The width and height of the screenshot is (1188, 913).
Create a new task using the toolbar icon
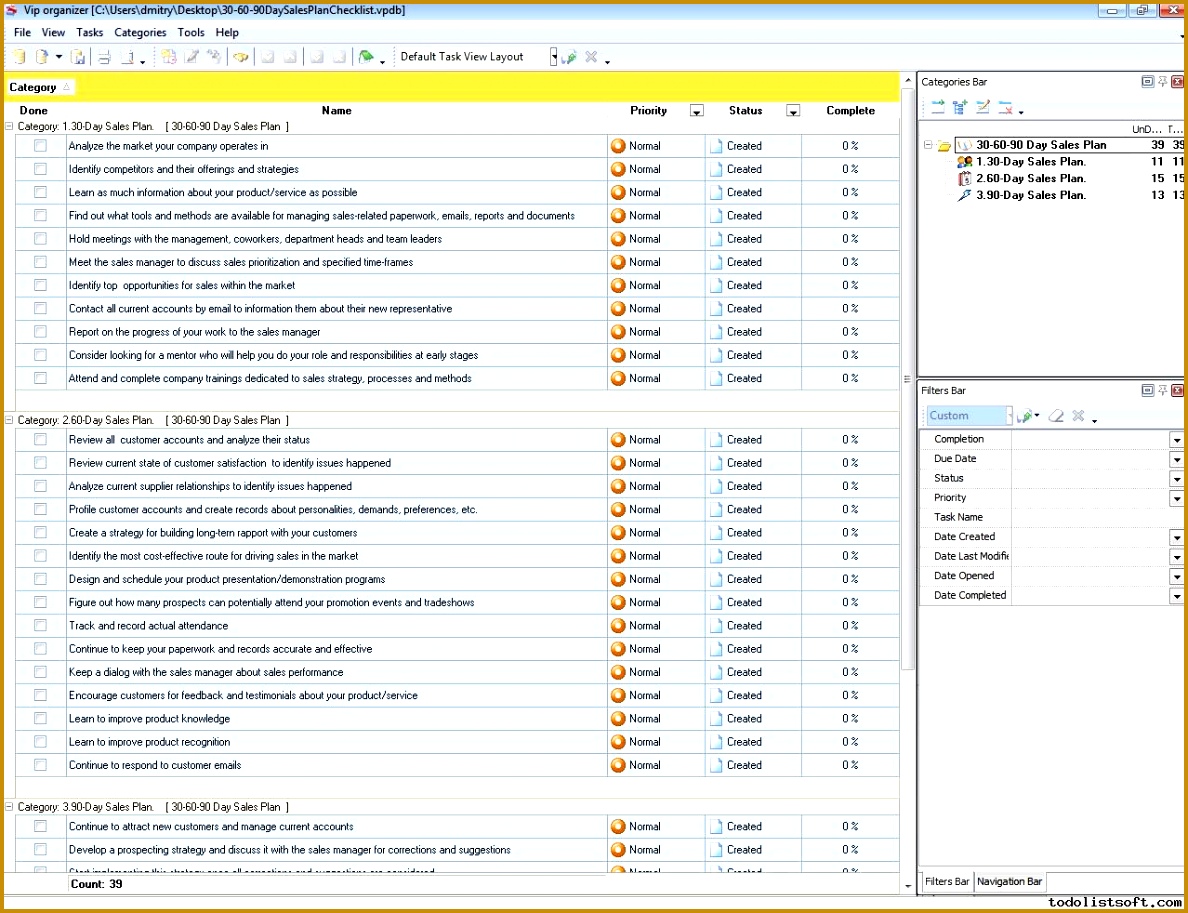(x=168, y=58)
